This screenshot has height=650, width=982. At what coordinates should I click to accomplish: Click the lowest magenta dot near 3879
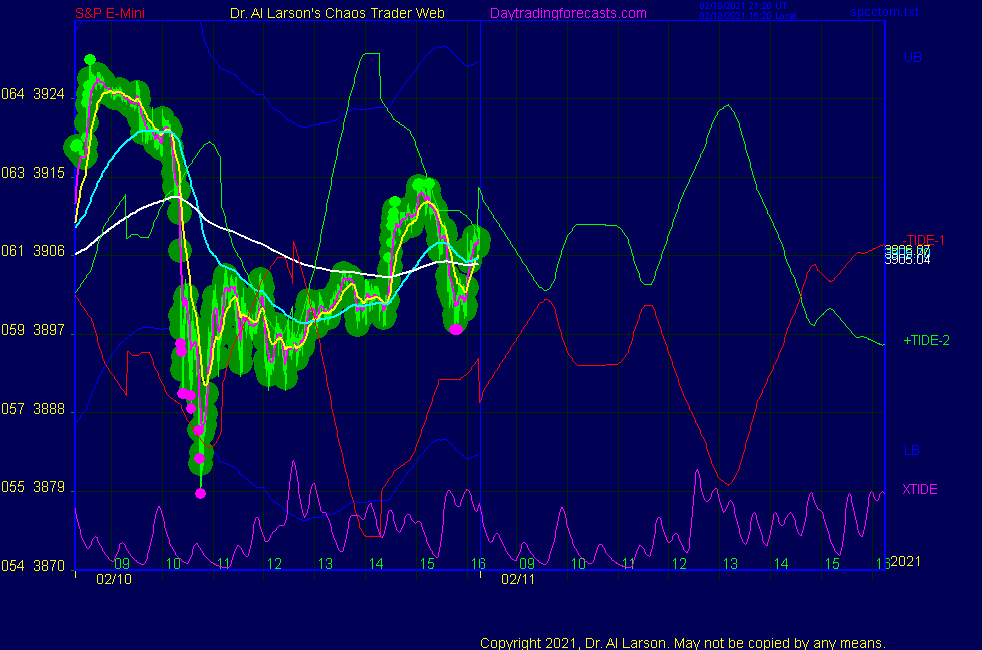click(x=200, y=493)
